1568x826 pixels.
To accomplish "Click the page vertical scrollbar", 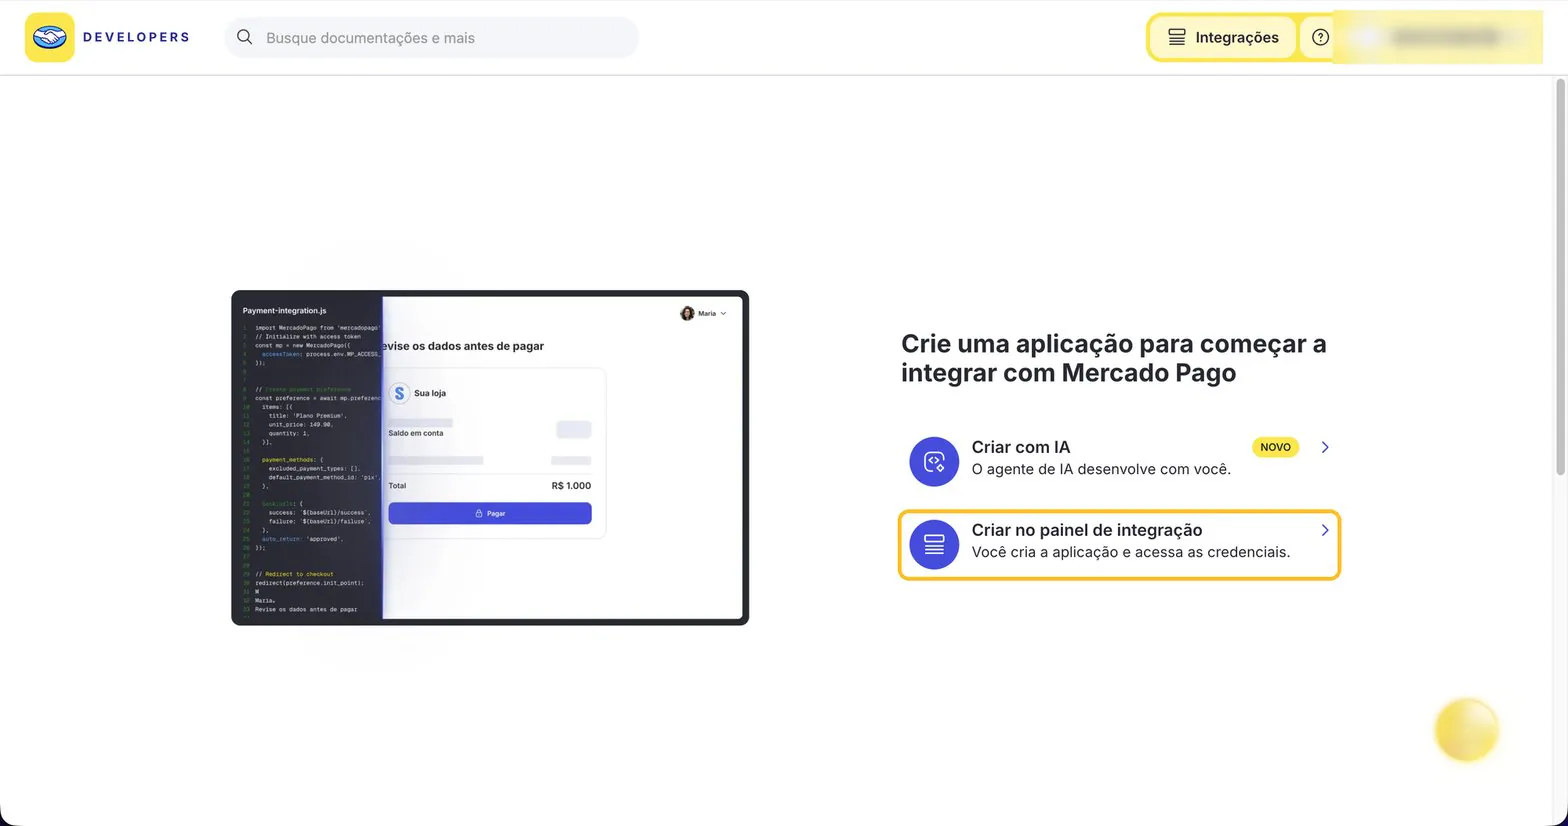I will pyautogui.click(x=1560, y=277).
